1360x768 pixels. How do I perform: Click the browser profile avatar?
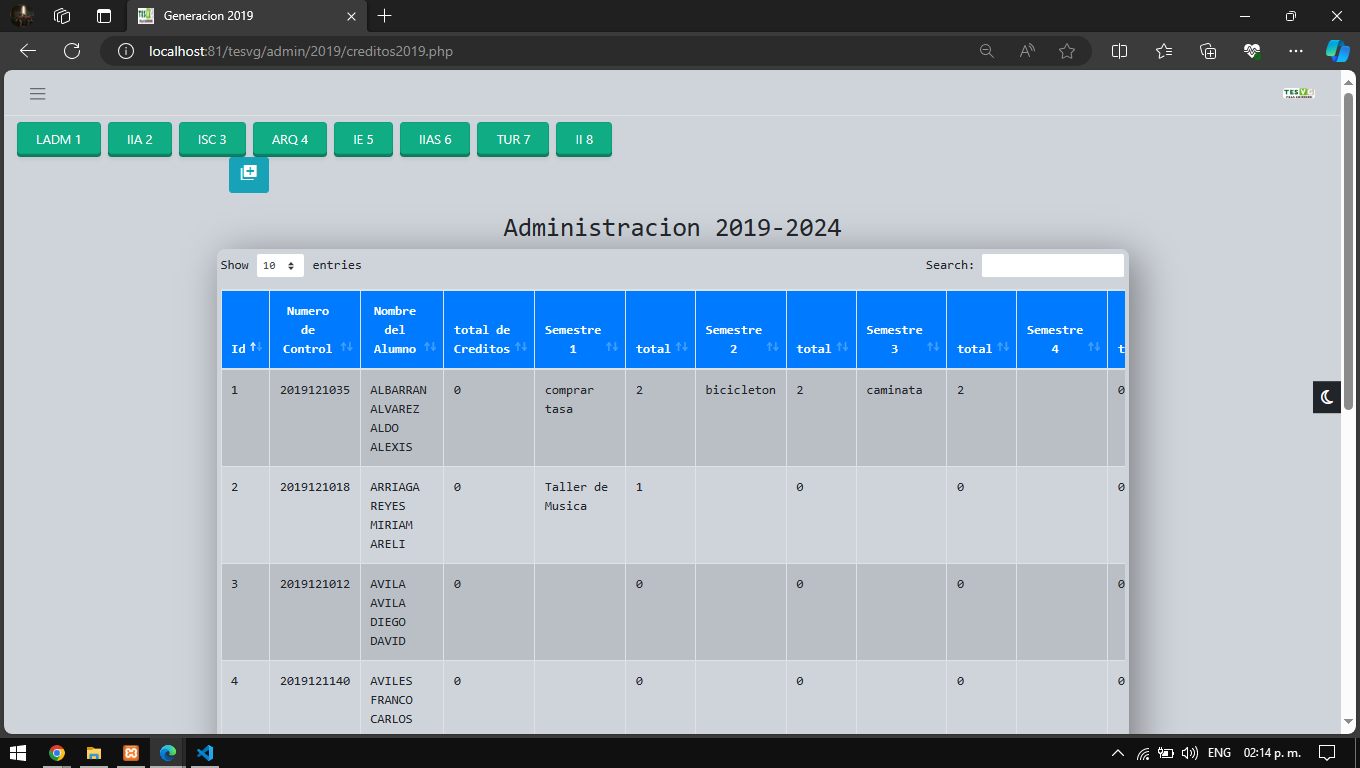pos(22,16)
